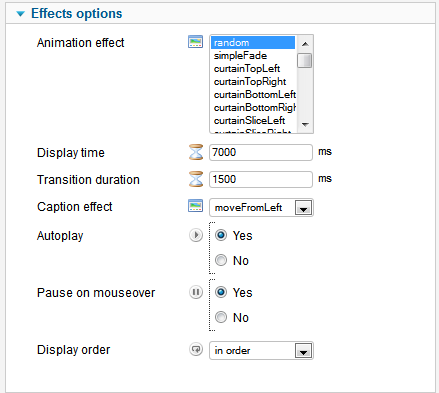Select curtainSliceLeft animation effect
439x393 pixels.
[253, 121]
